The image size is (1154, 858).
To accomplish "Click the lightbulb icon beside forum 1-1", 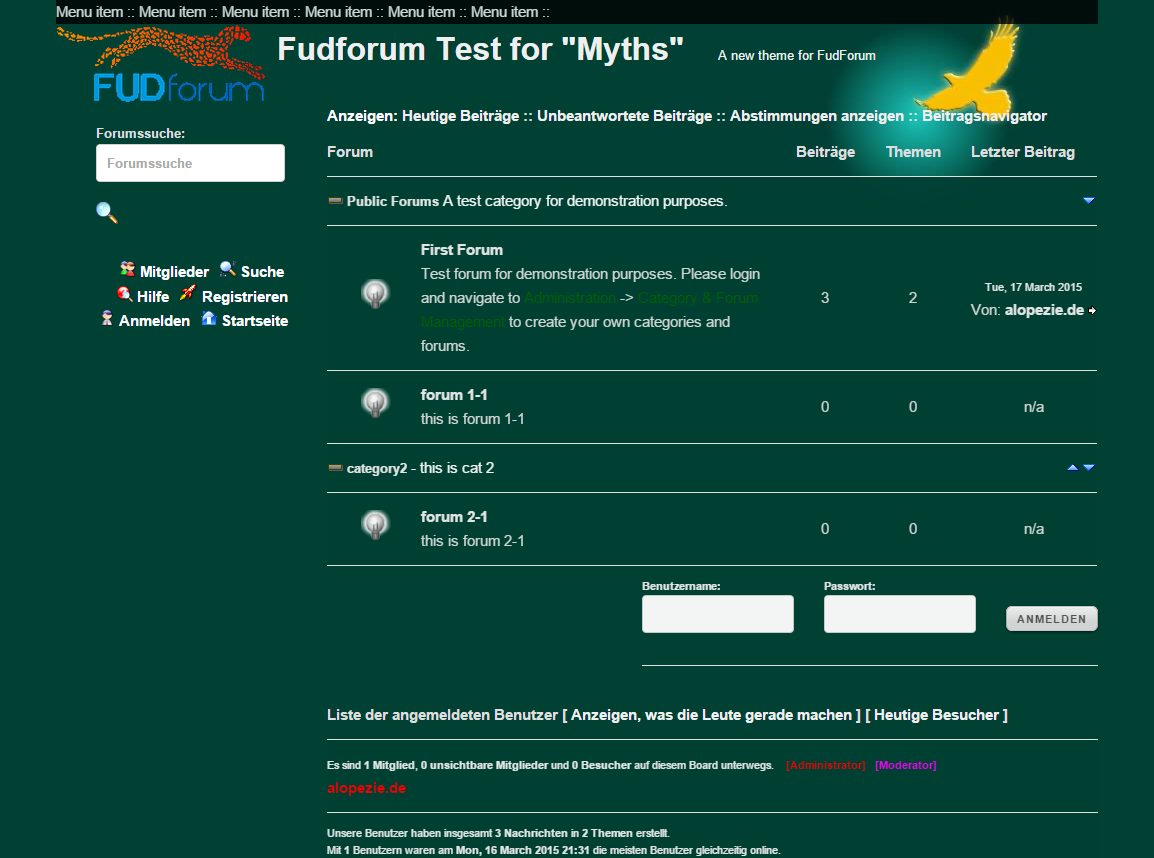I will tap(375, 403).
